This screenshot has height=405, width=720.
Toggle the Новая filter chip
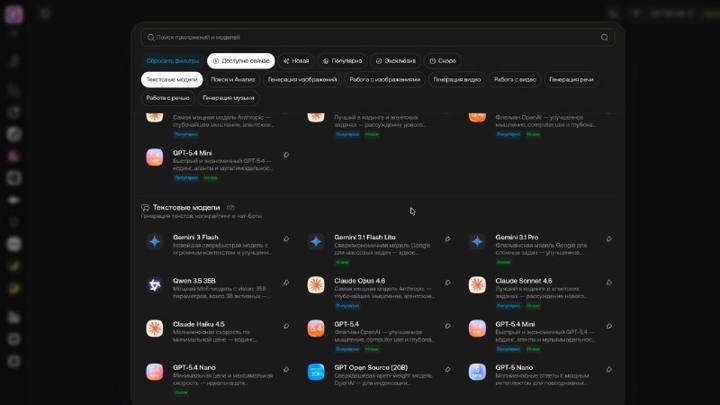pos(296,61)
